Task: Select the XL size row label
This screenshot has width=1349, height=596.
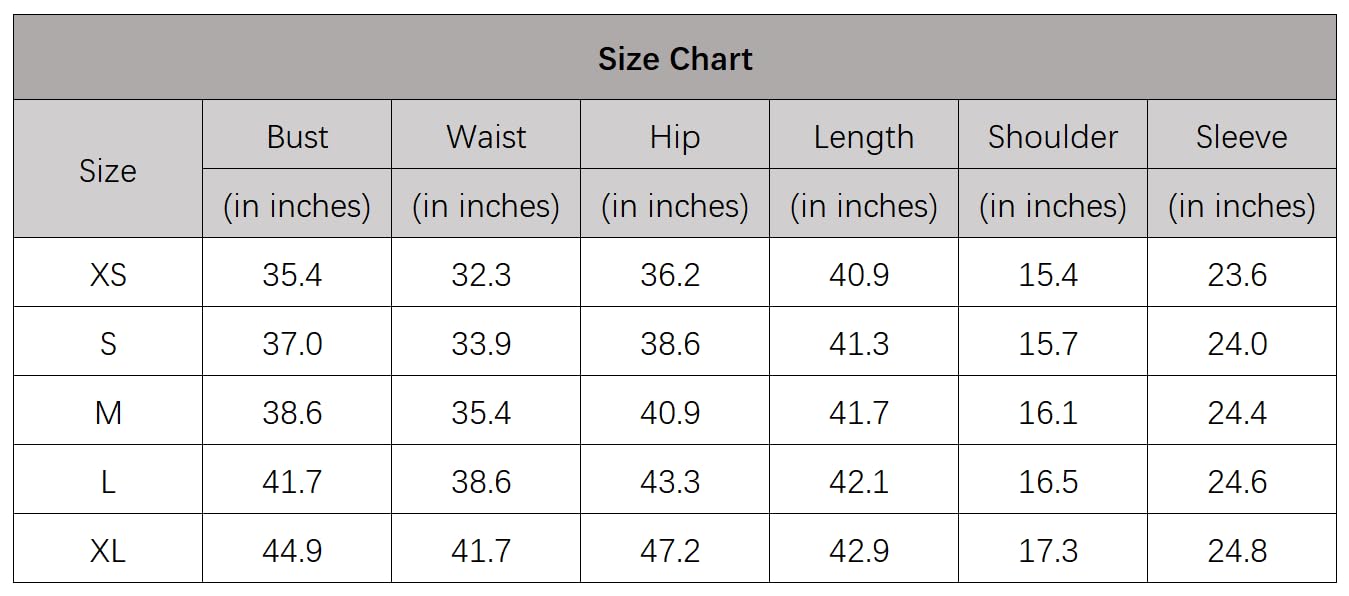Action: coord(108,551)
